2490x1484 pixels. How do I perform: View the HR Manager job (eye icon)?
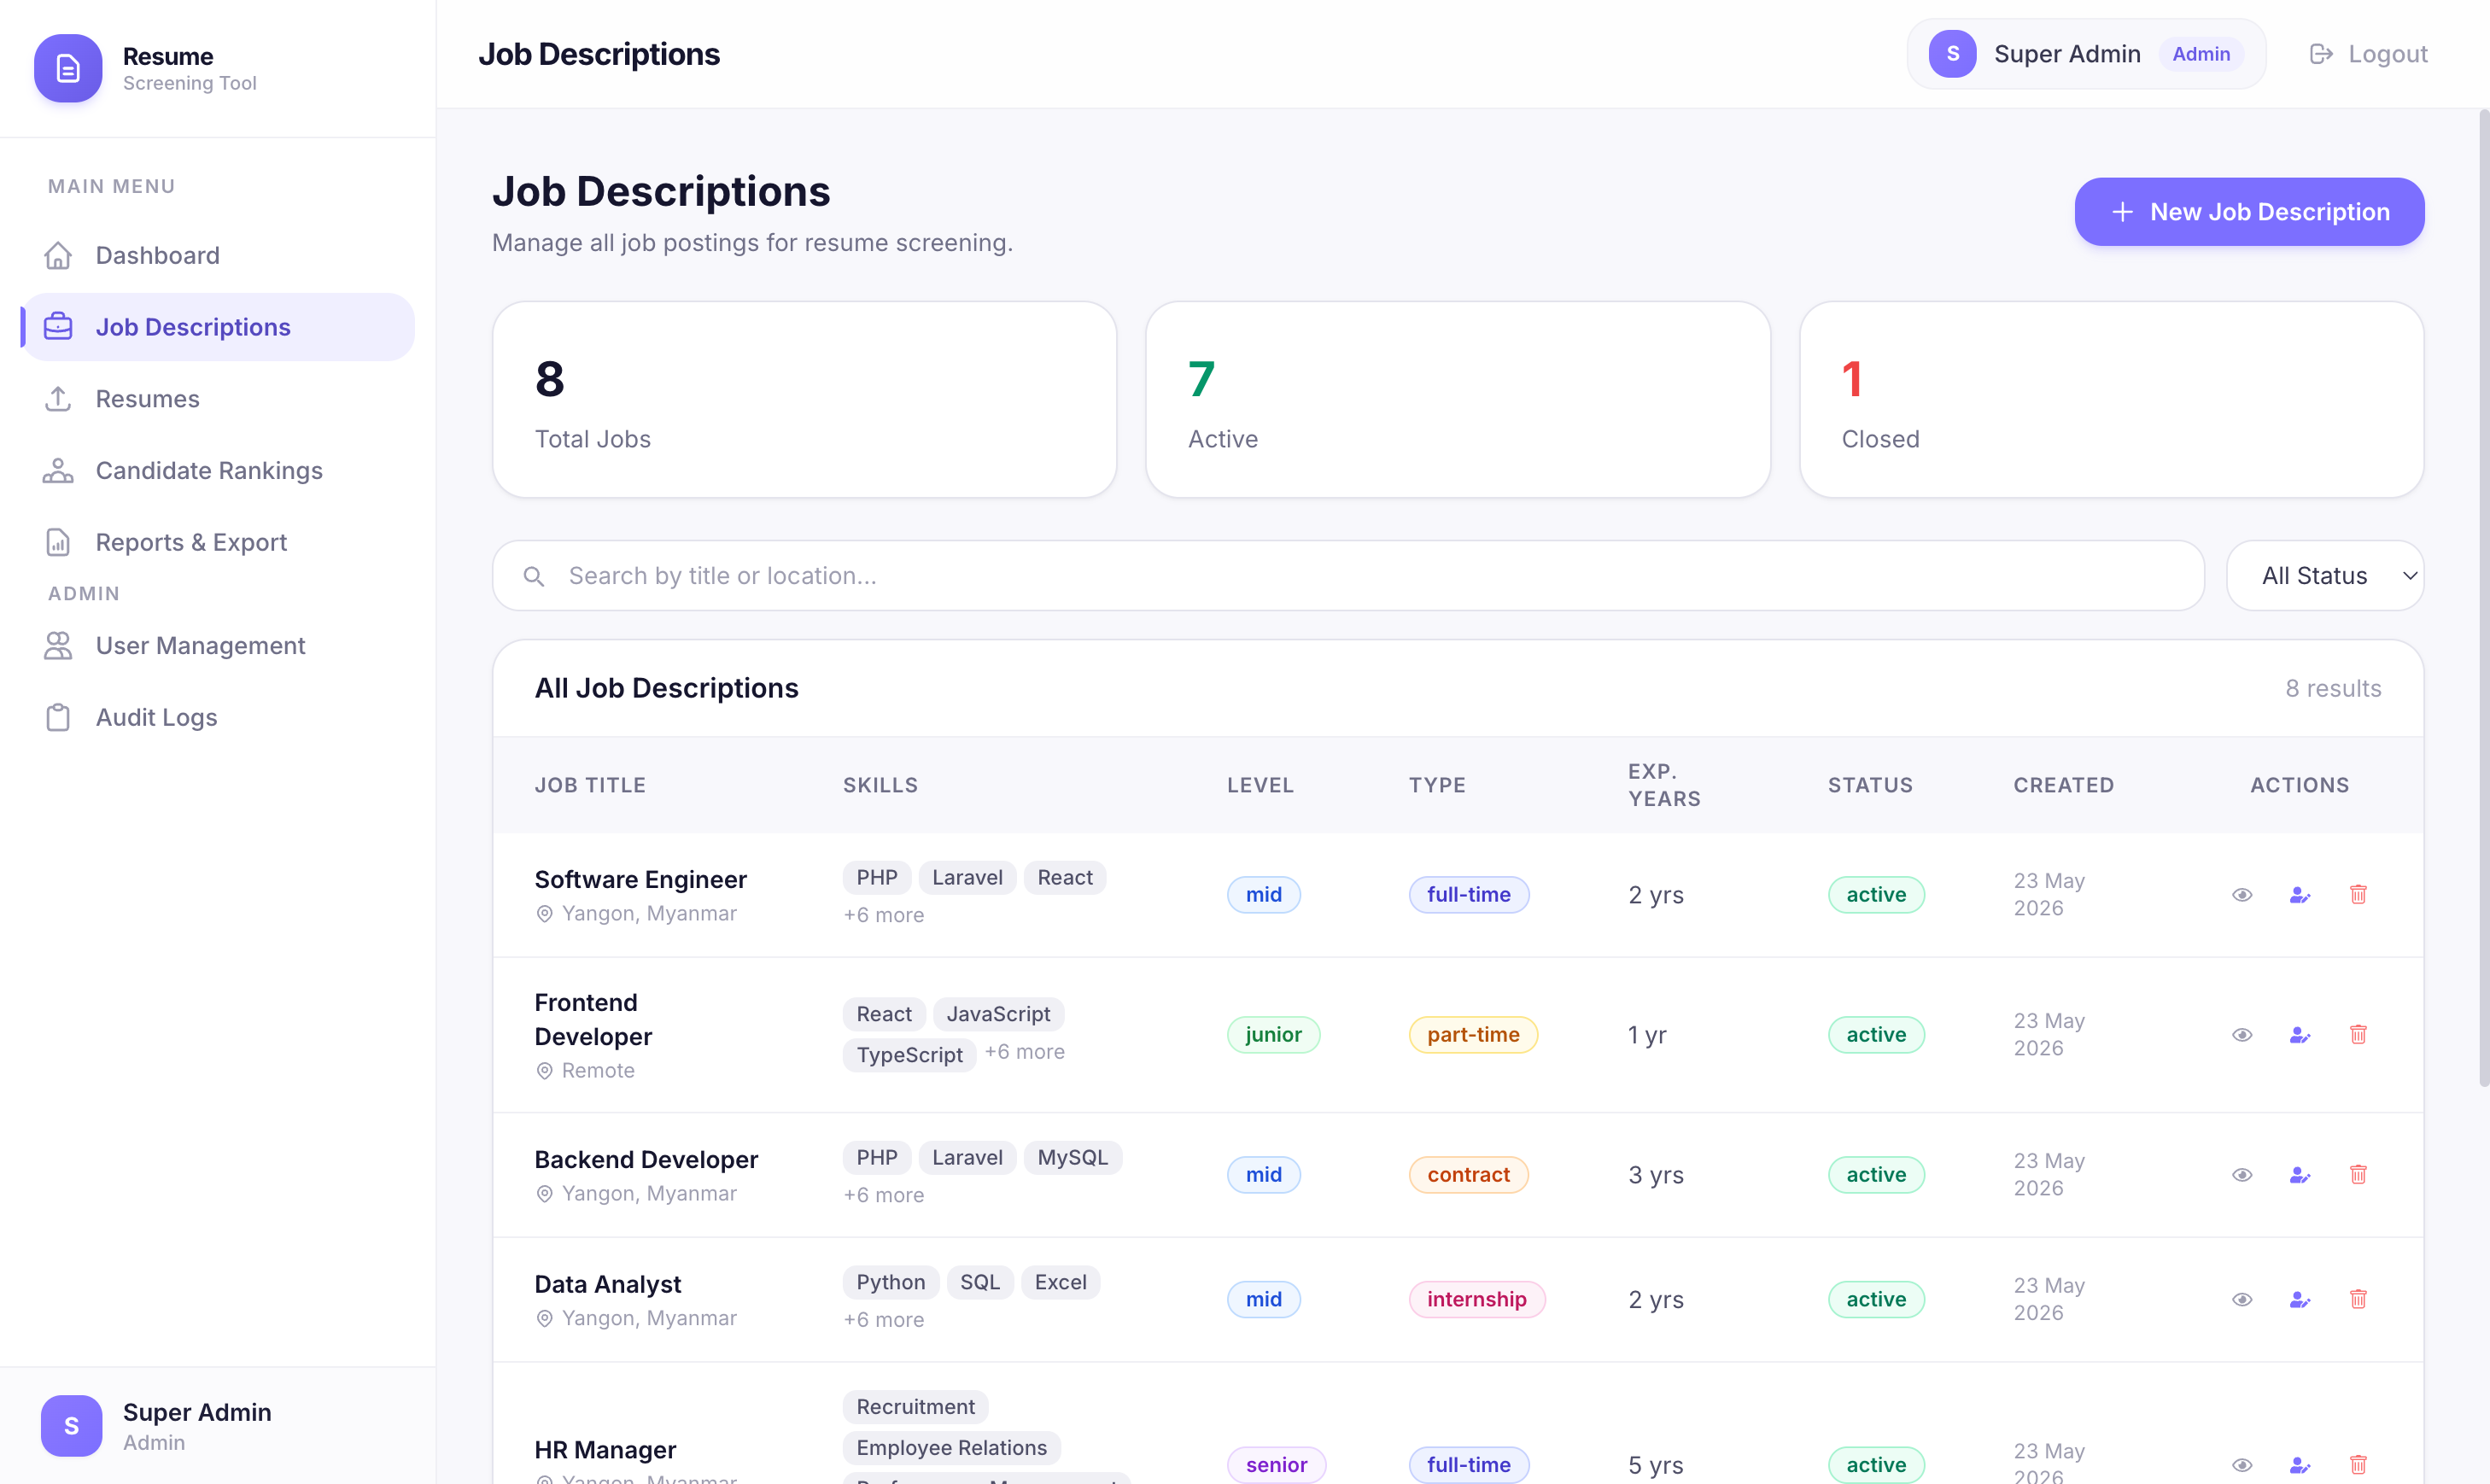point(2242,1465)
